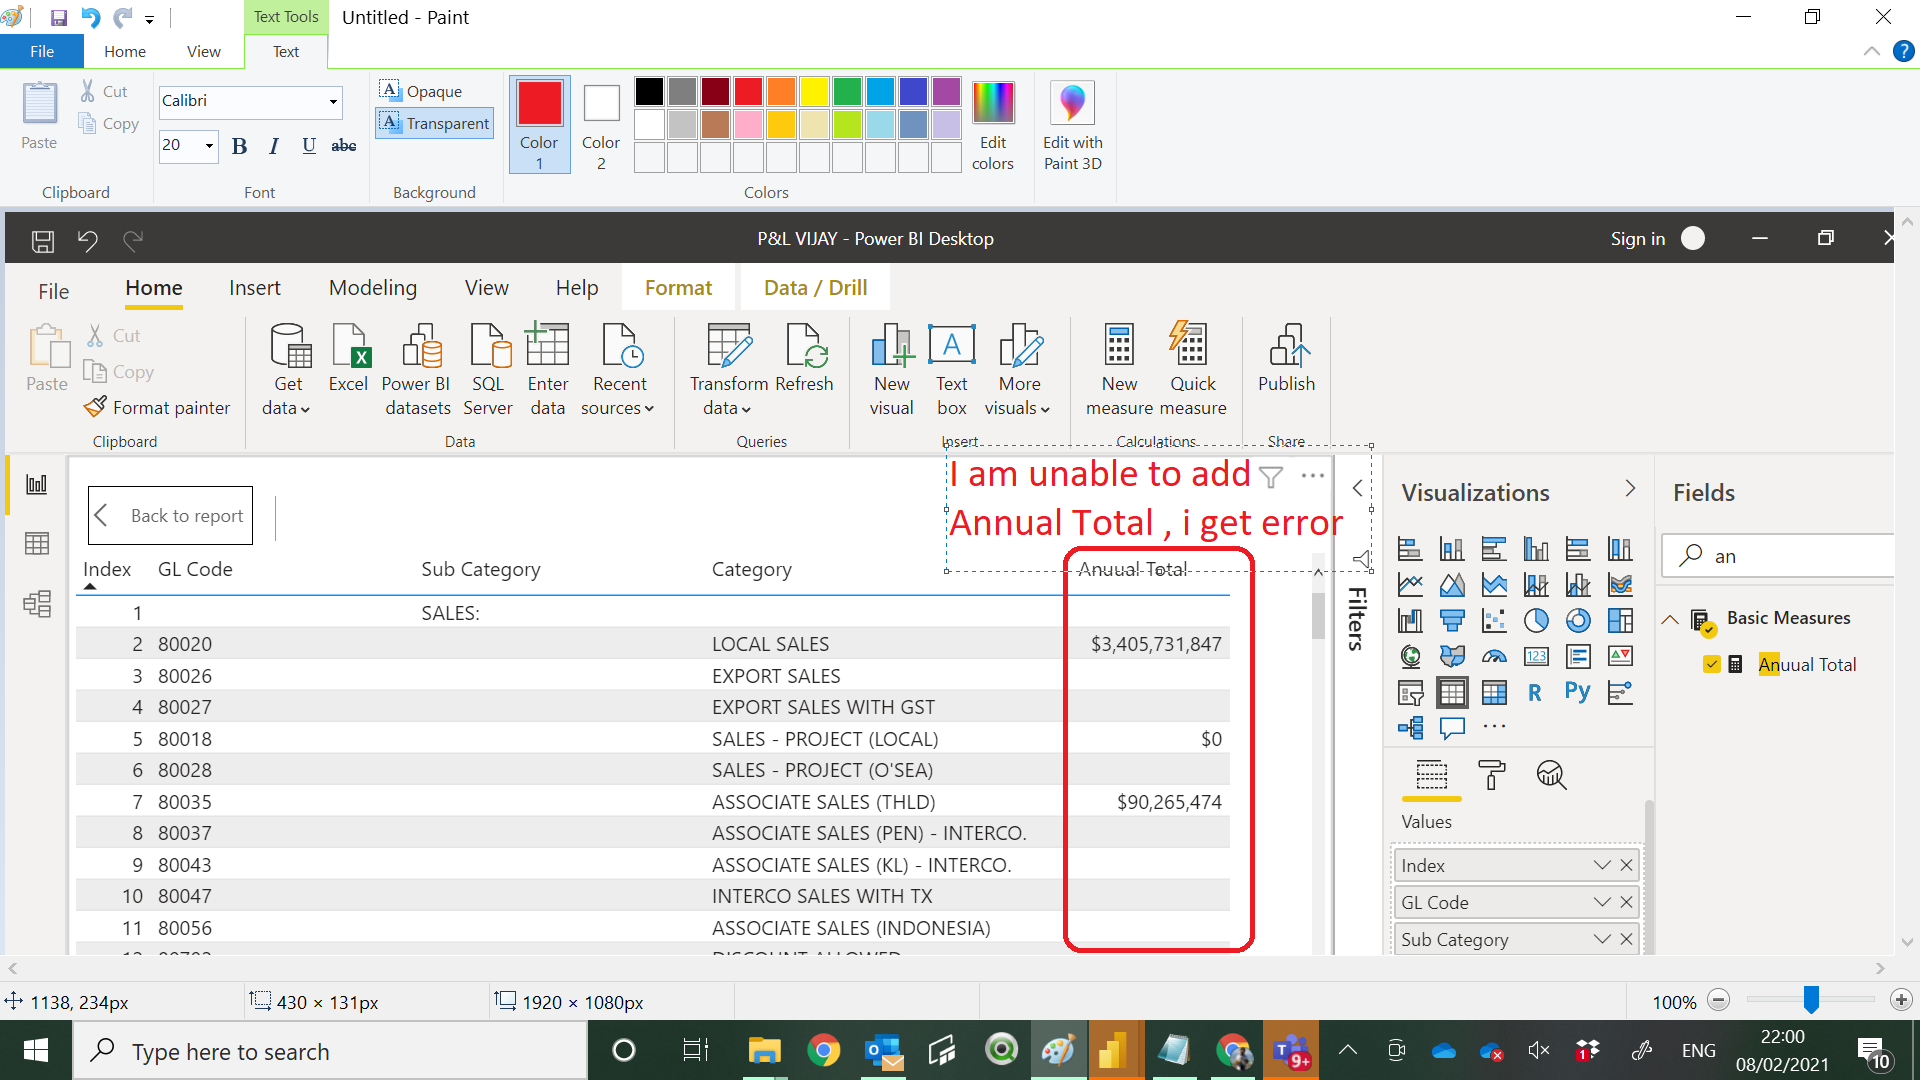Insert a Gauge visual
Screen dimensions: 1920x1080
pyautogui.click(x=1495, y=656)
